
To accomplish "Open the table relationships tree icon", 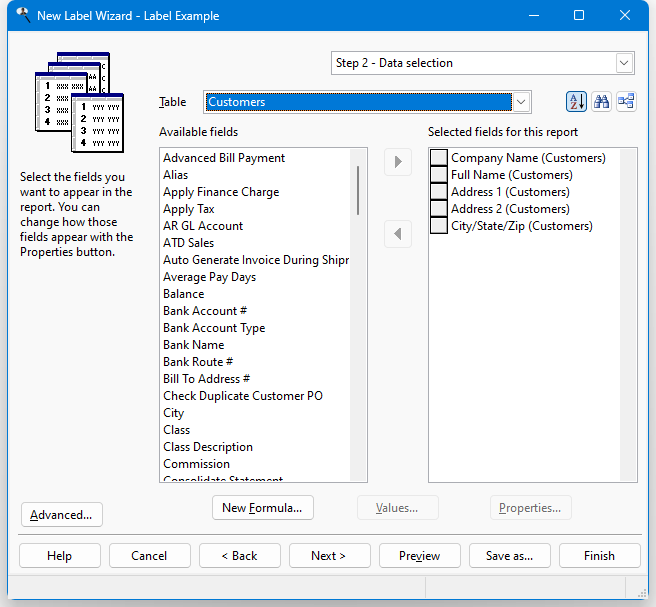I will tap(626, 102).
